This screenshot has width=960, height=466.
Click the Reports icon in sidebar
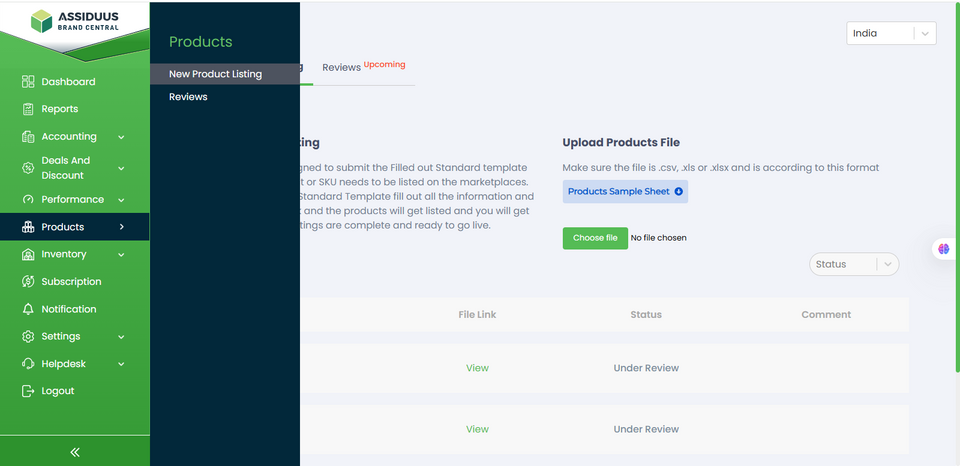tap(28, 109)
